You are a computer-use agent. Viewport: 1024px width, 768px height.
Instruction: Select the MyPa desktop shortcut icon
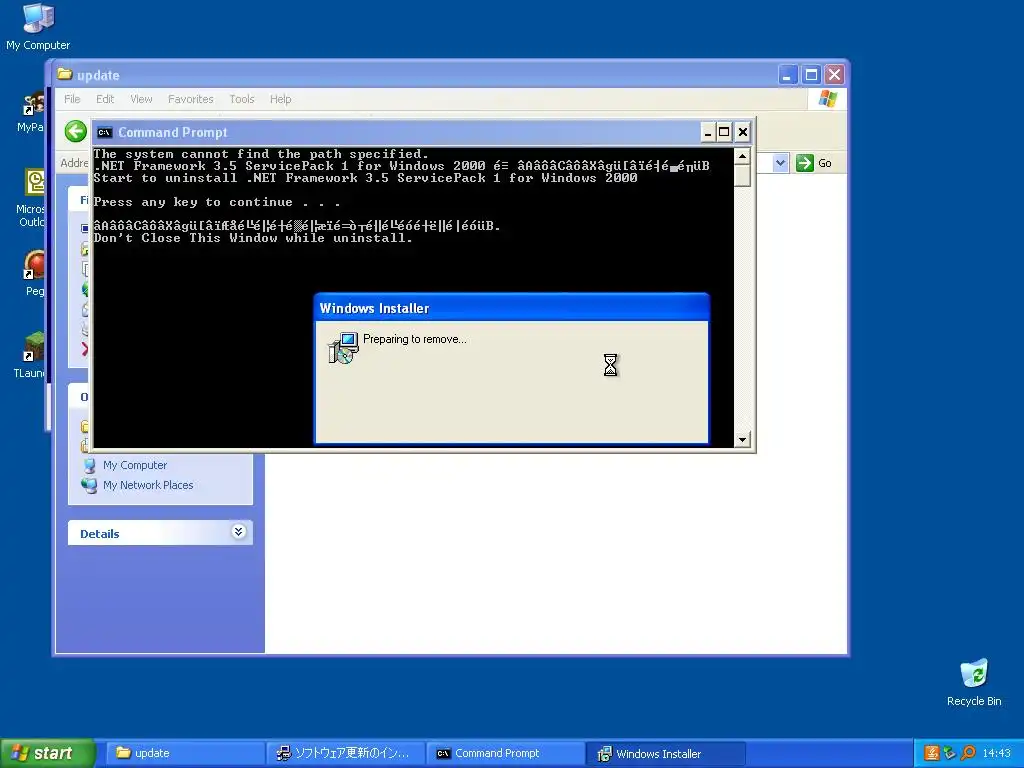coord(32,112)
